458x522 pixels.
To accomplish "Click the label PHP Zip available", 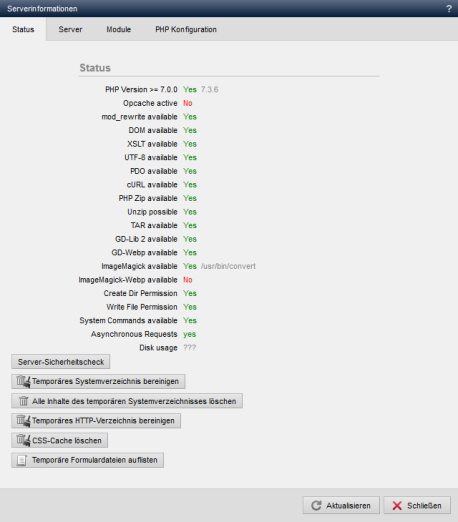I will coord(148,198).
